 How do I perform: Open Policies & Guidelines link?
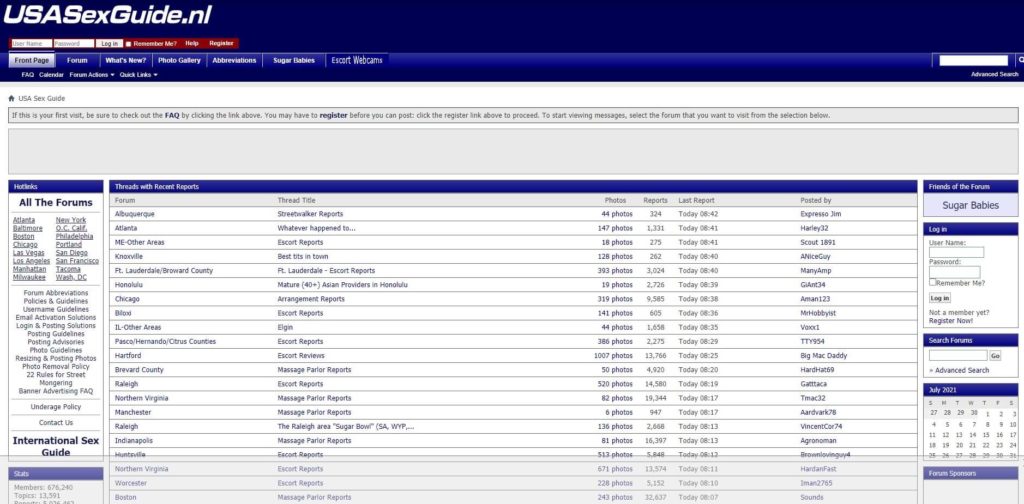point(56,302)
